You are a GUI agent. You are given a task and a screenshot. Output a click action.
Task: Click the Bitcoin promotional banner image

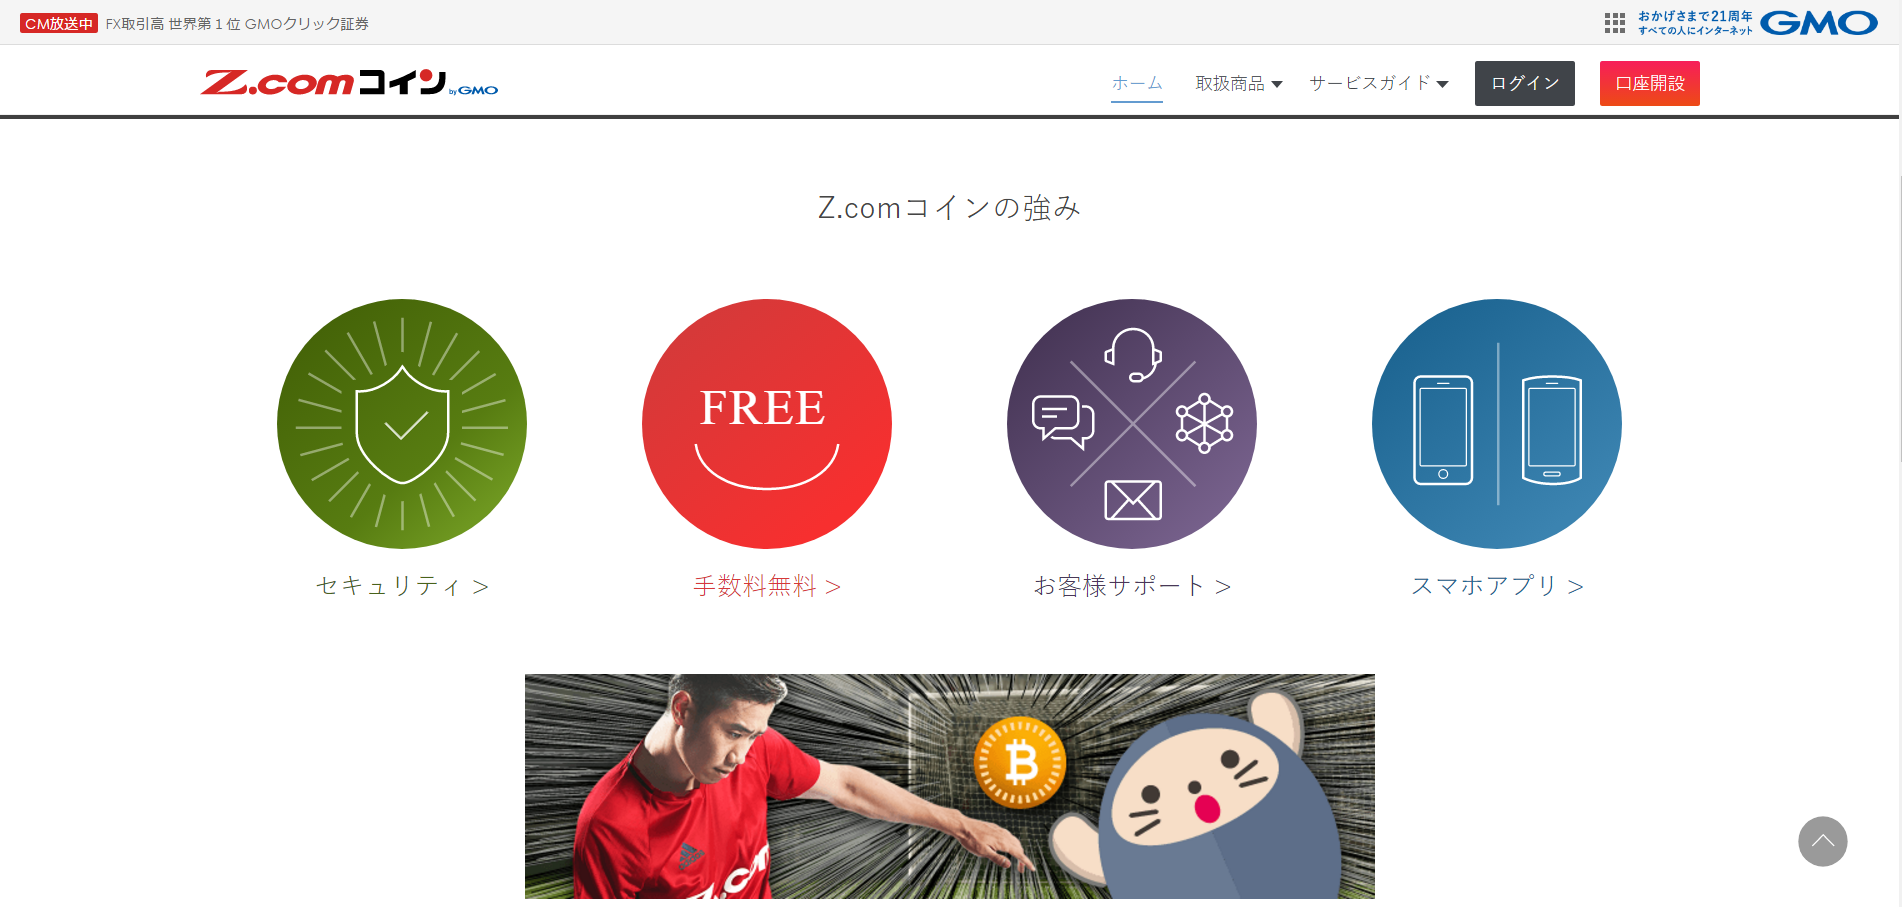[950, 786]
